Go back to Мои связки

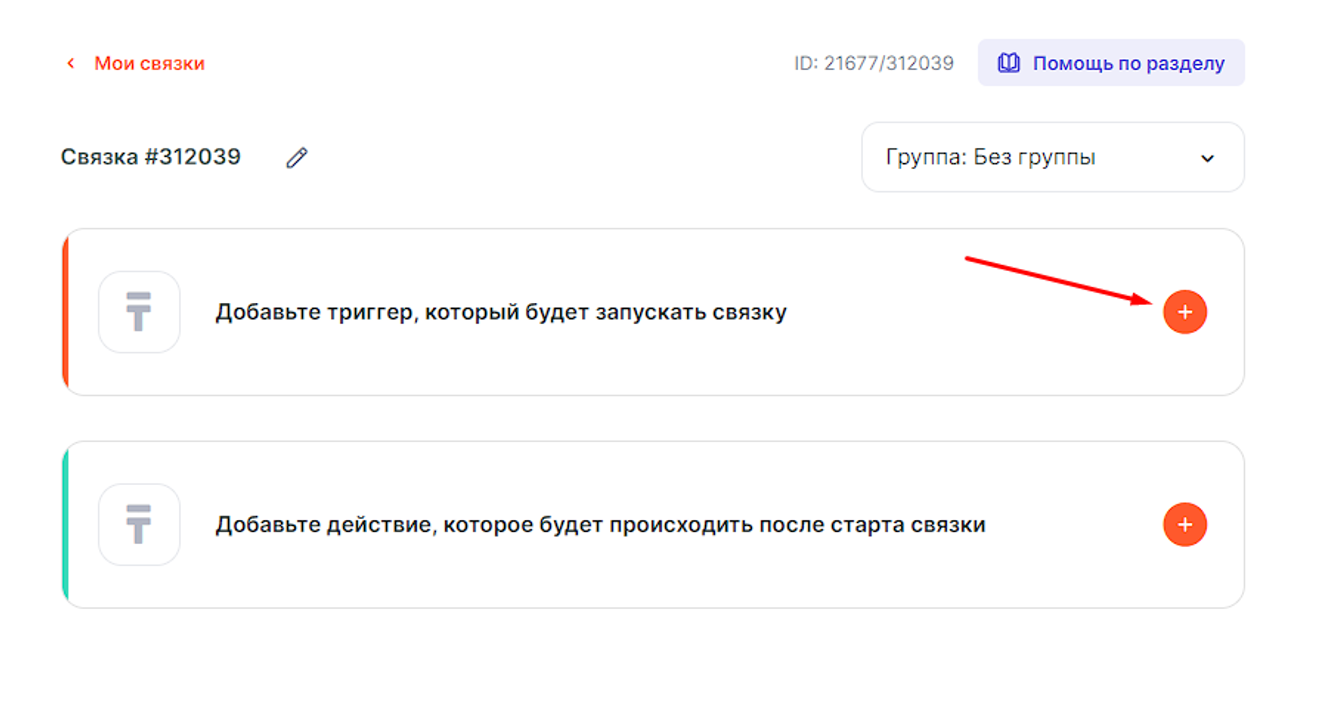point(149,64)
